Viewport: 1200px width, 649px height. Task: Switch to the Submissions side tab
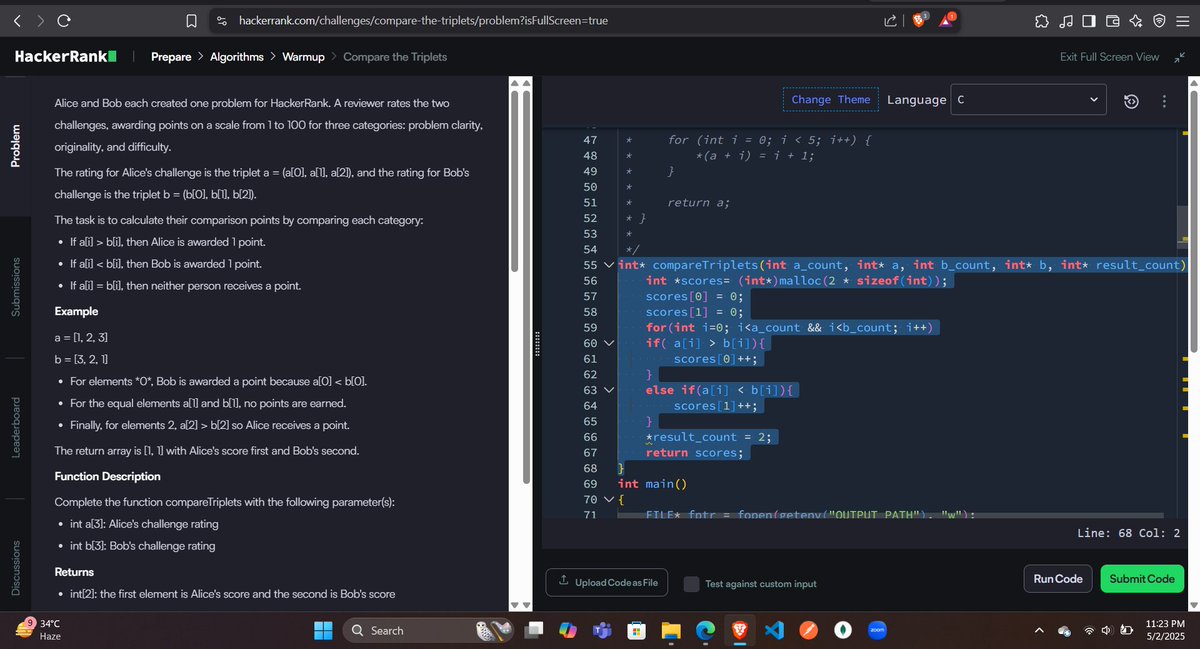point(15,288)
